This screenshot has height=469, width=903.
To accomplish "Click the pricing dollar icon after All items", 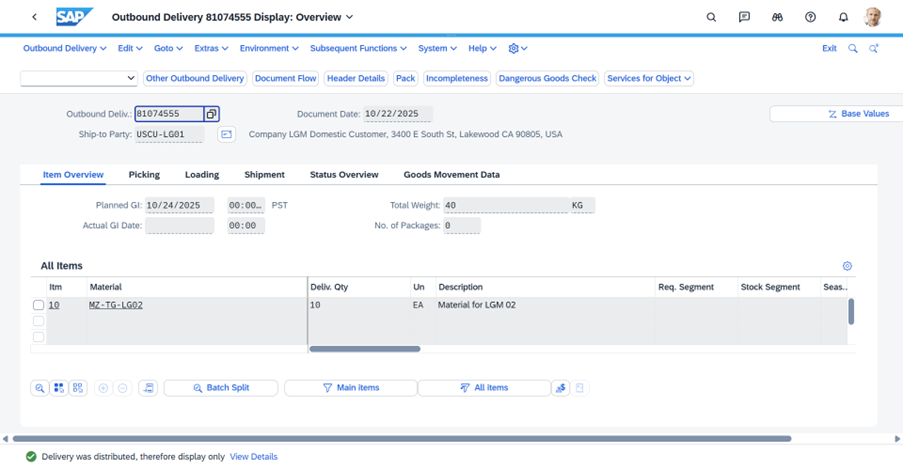I will [x=560, y=388].
